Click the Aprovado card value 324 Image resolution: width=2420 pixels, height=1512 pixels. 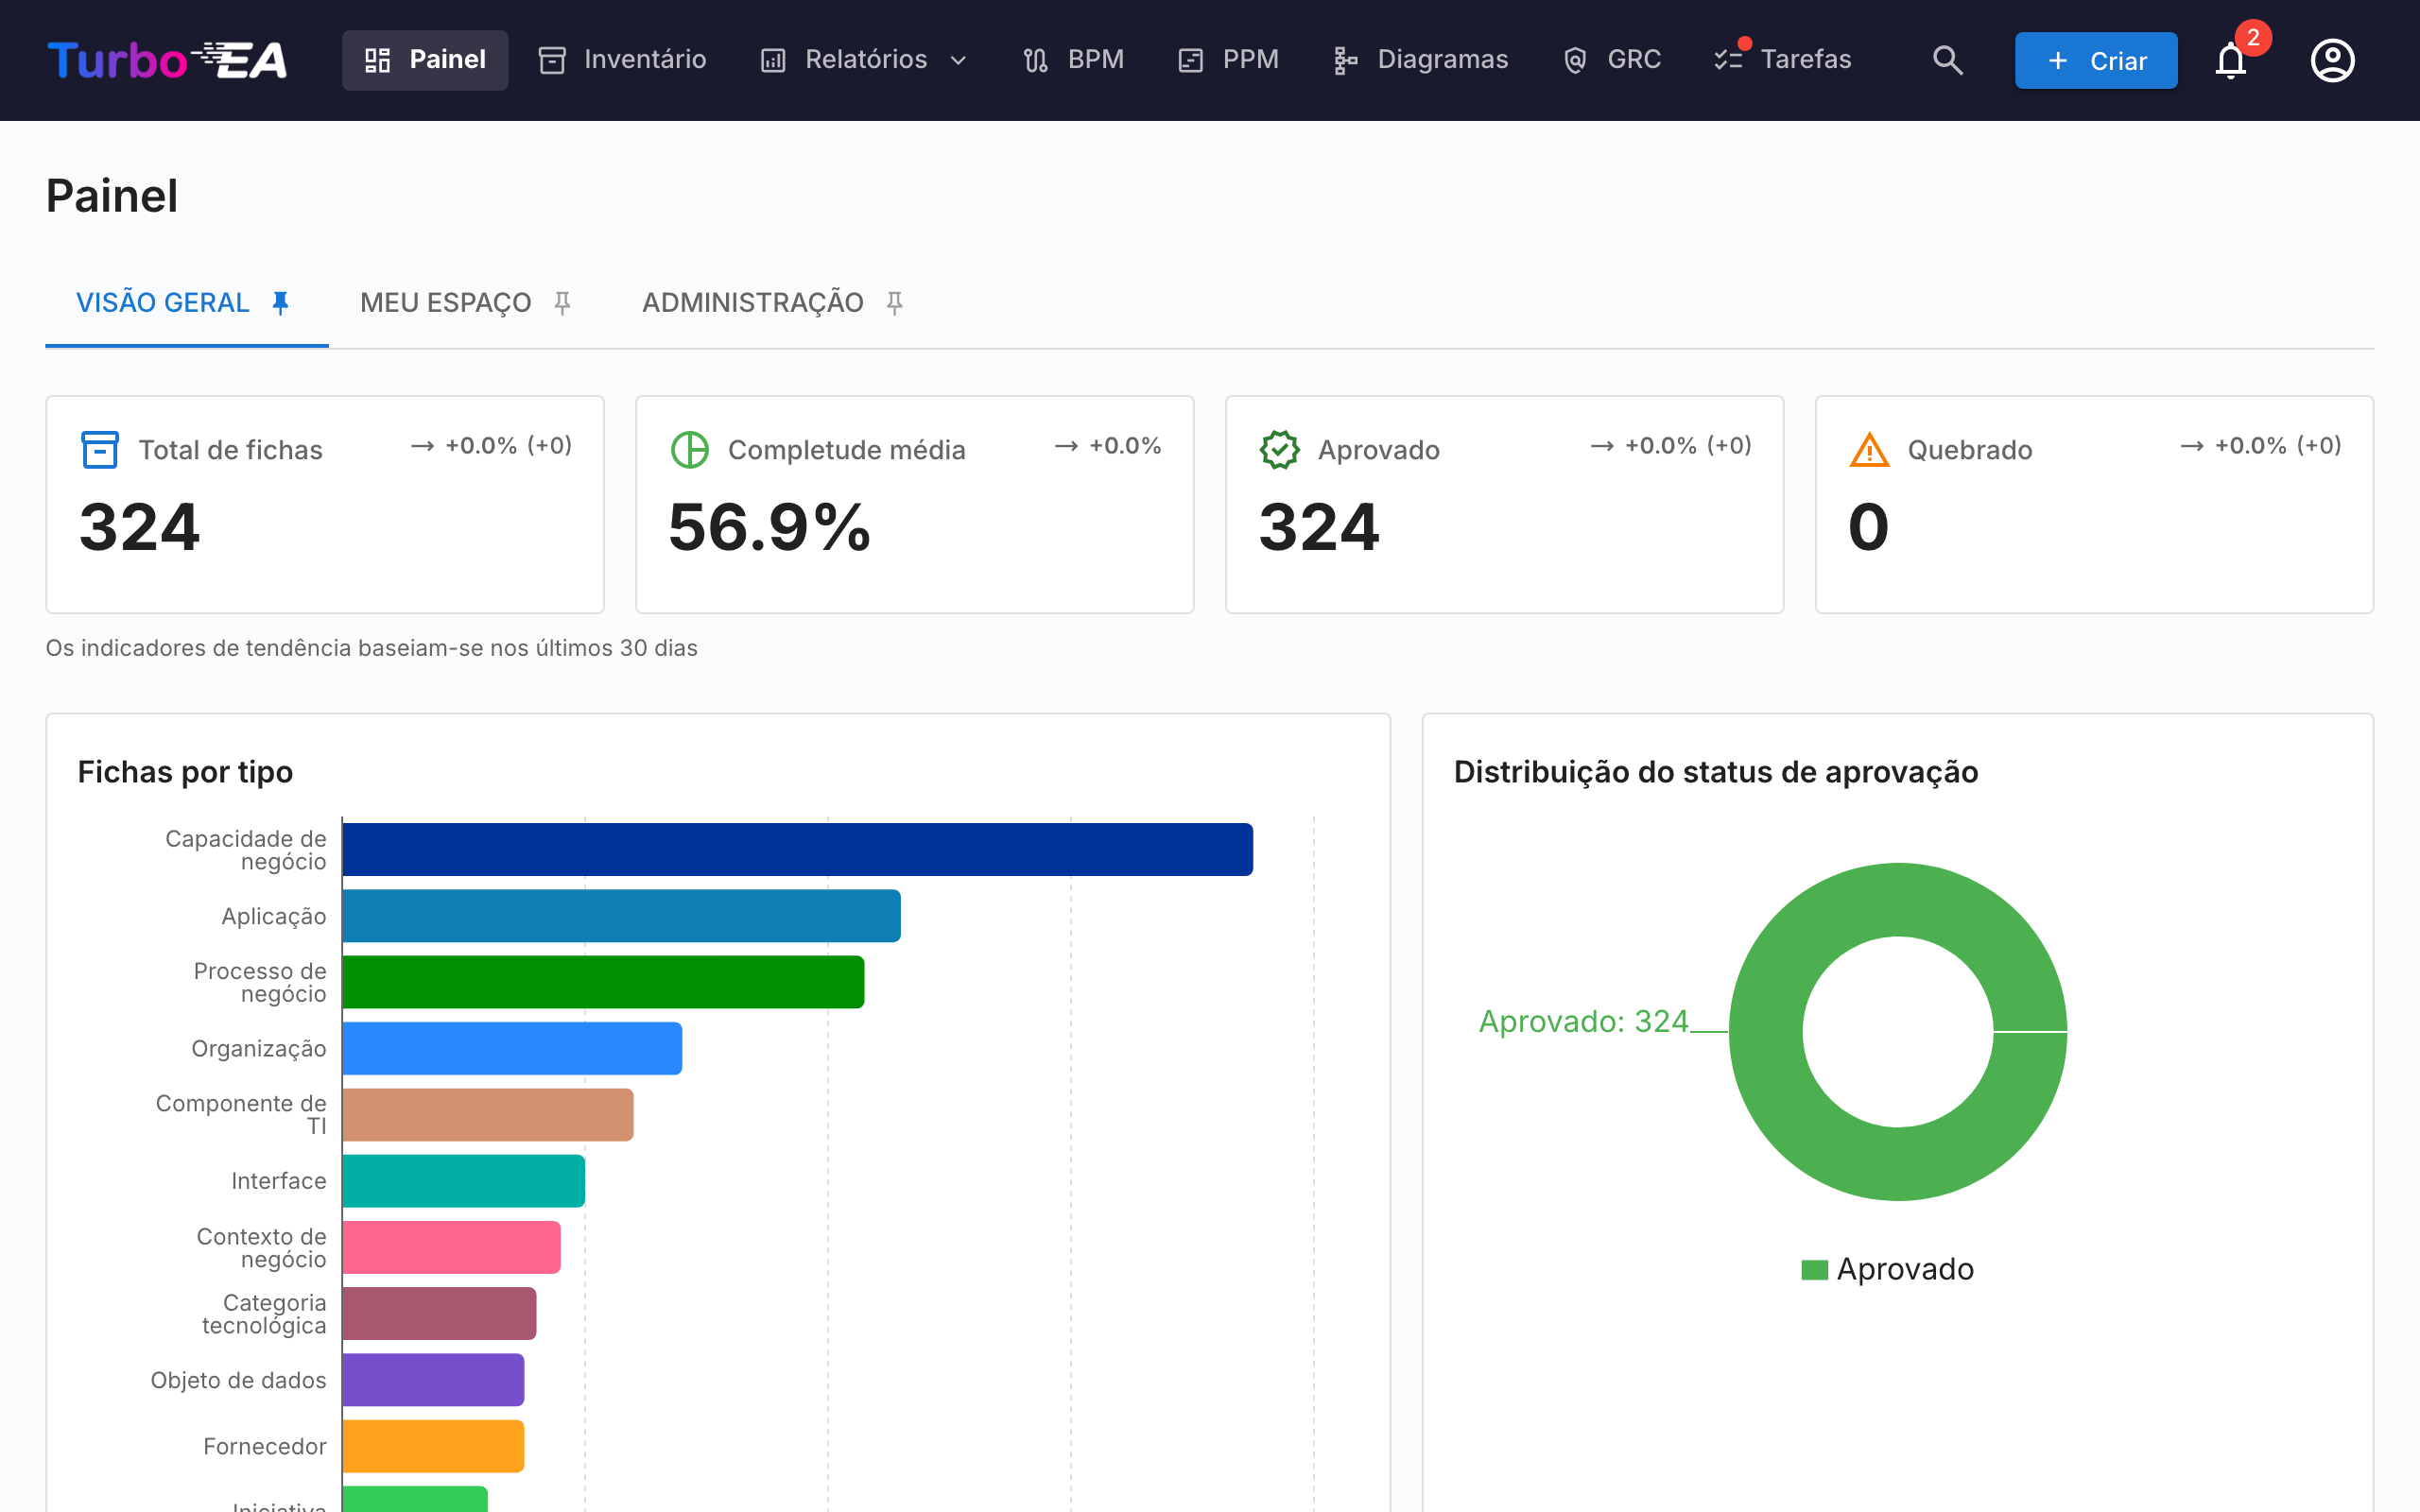(x=1319, y=527)
